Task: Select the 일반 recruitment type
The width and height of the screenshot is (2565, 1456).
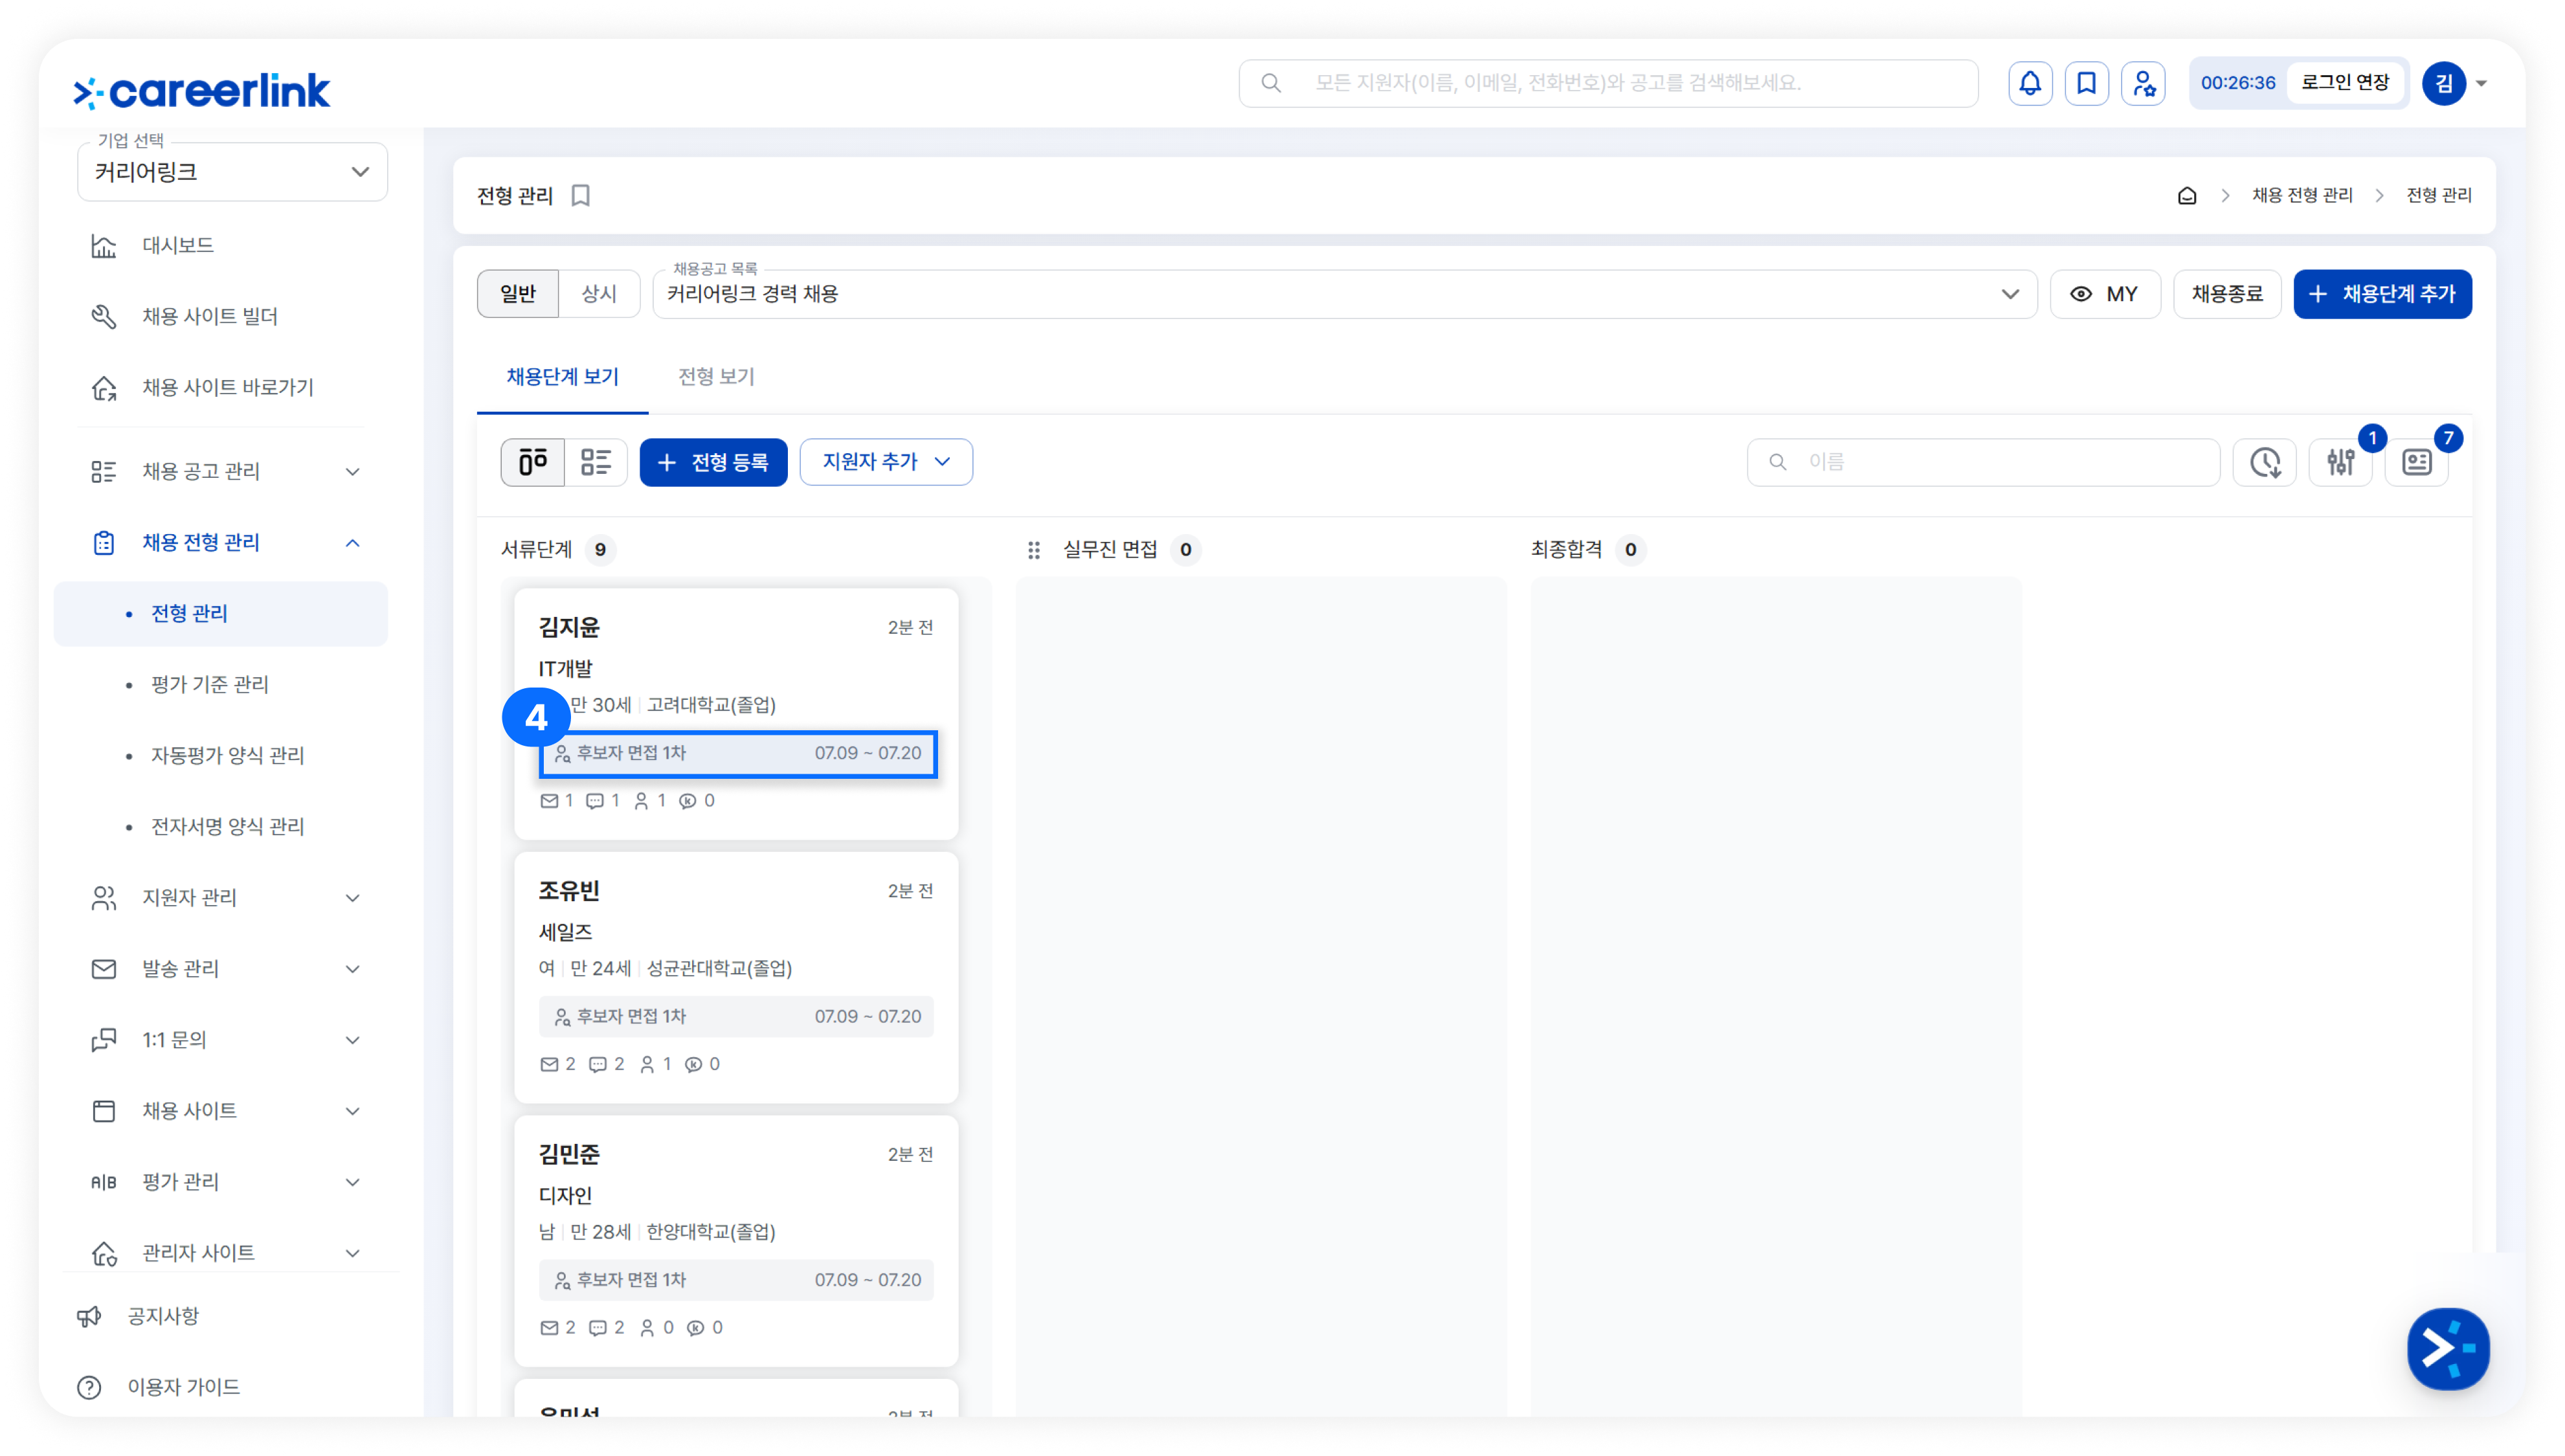Action: click(518, 294)
